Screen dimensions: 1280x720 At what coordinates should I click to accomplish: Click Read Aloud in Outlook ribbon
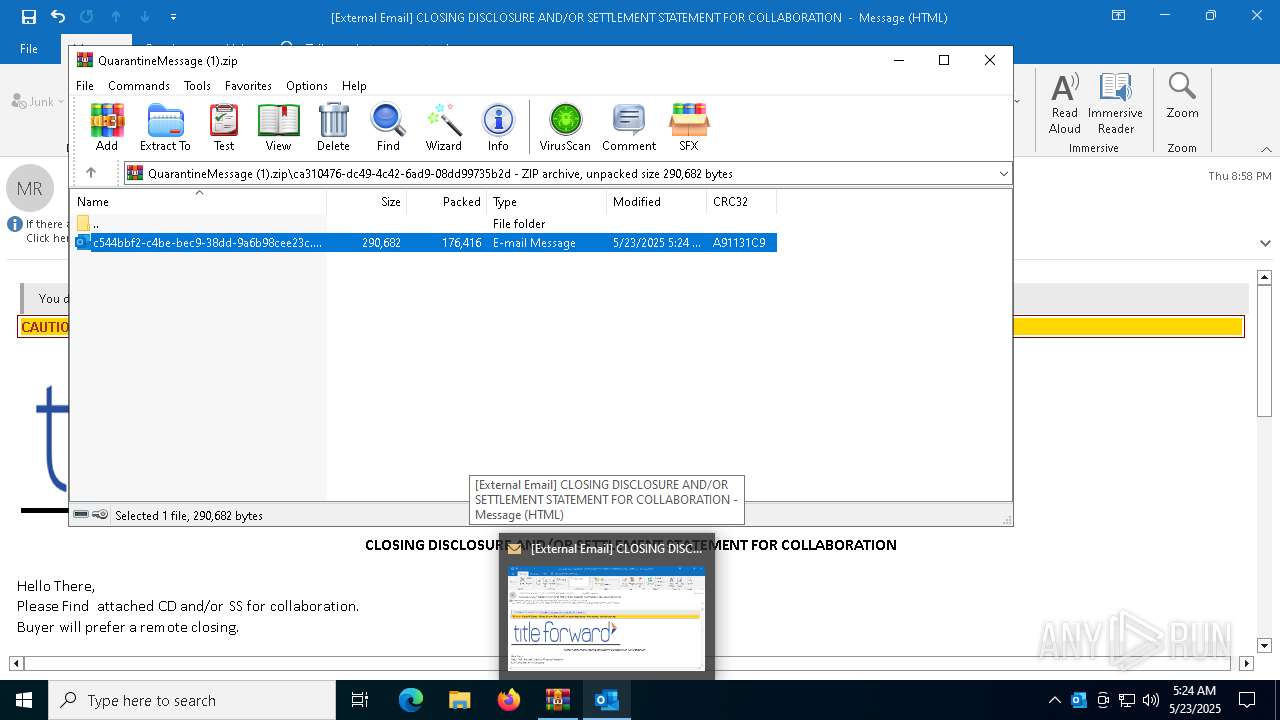click(1065, 103)
